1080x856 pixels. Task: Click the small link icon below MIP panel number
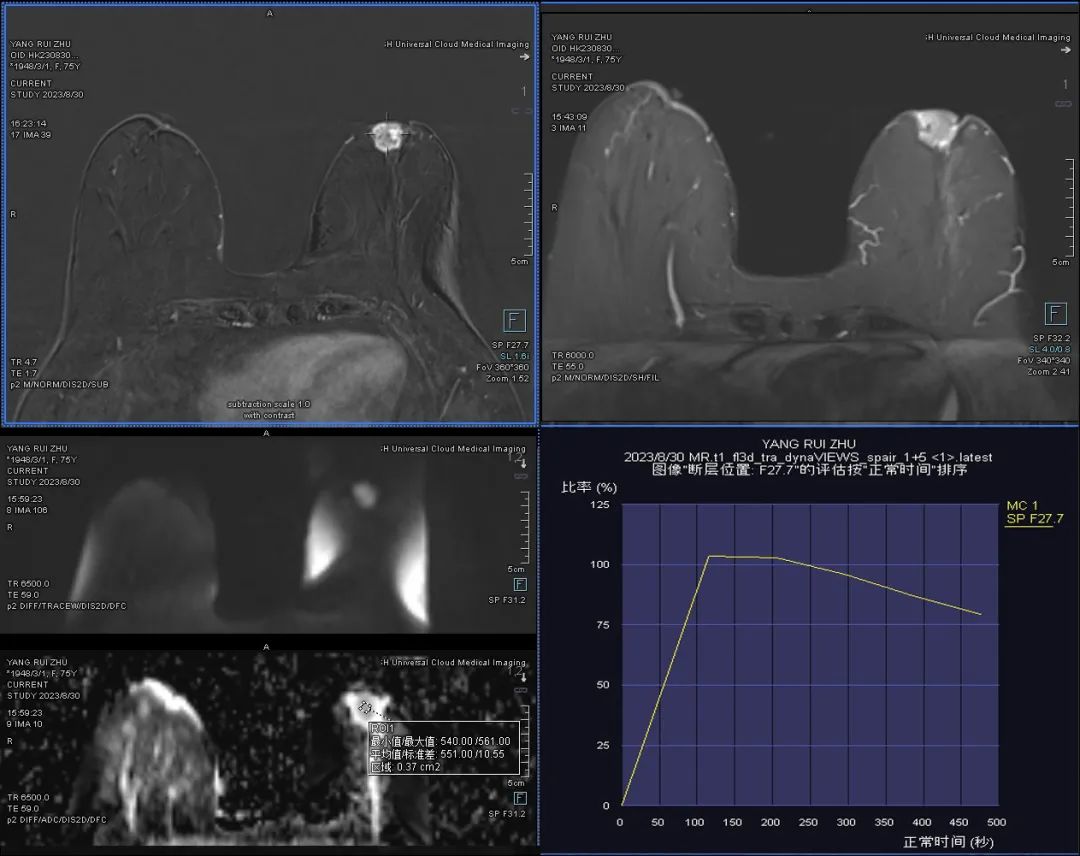[x=1065, y=102]
